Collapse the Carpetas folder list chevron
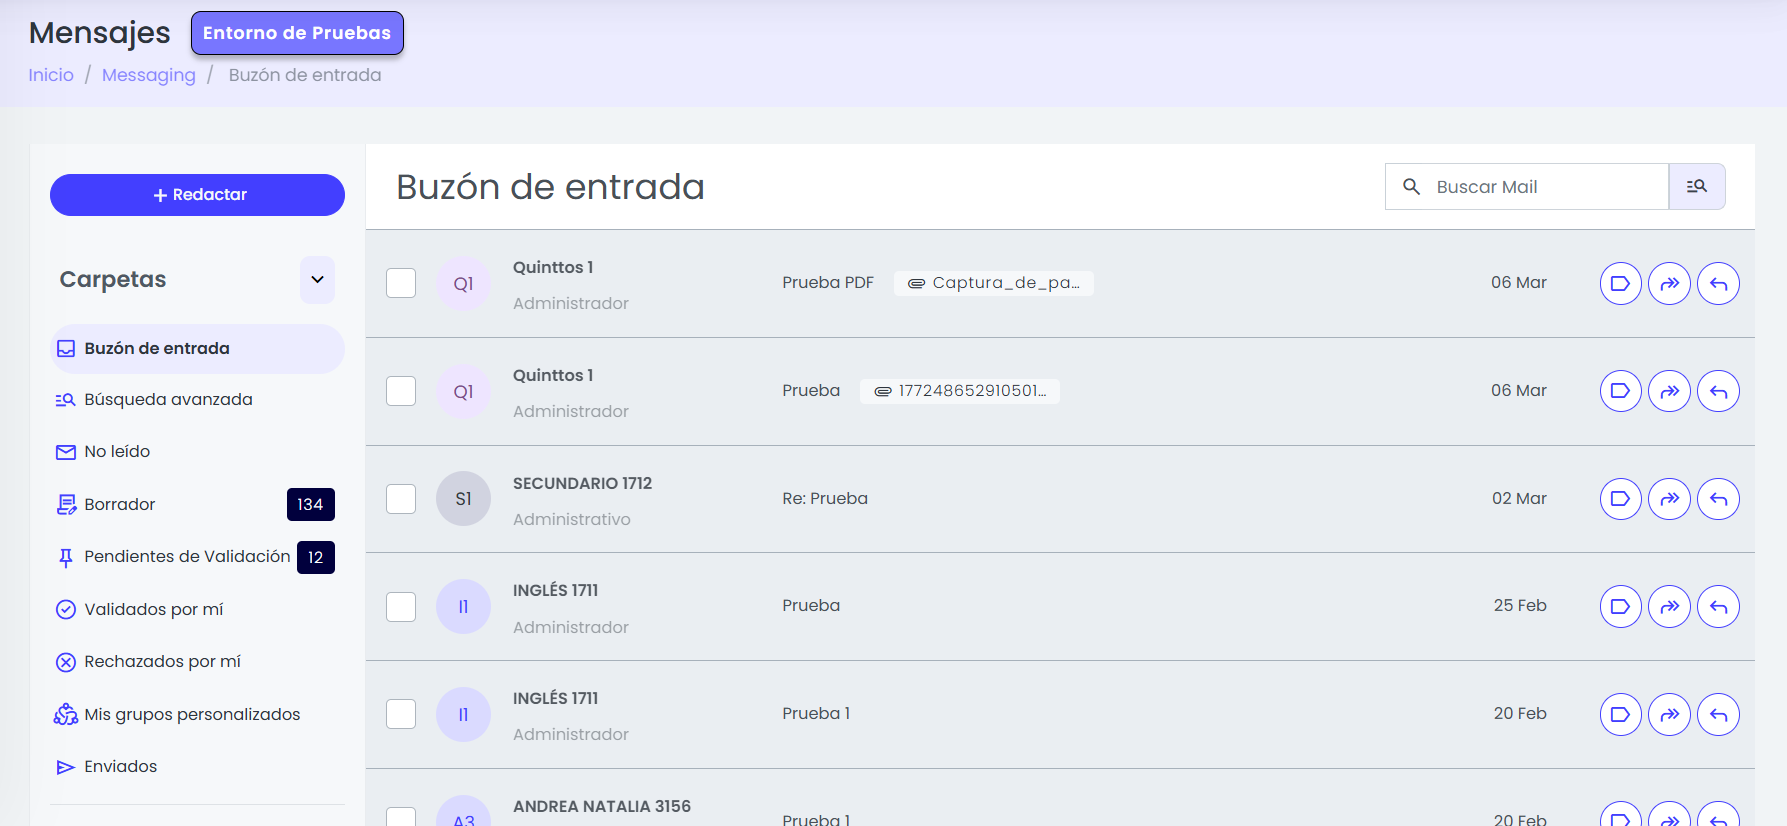1787x826 pixels. pyautogui.click(x=317, y=280)
